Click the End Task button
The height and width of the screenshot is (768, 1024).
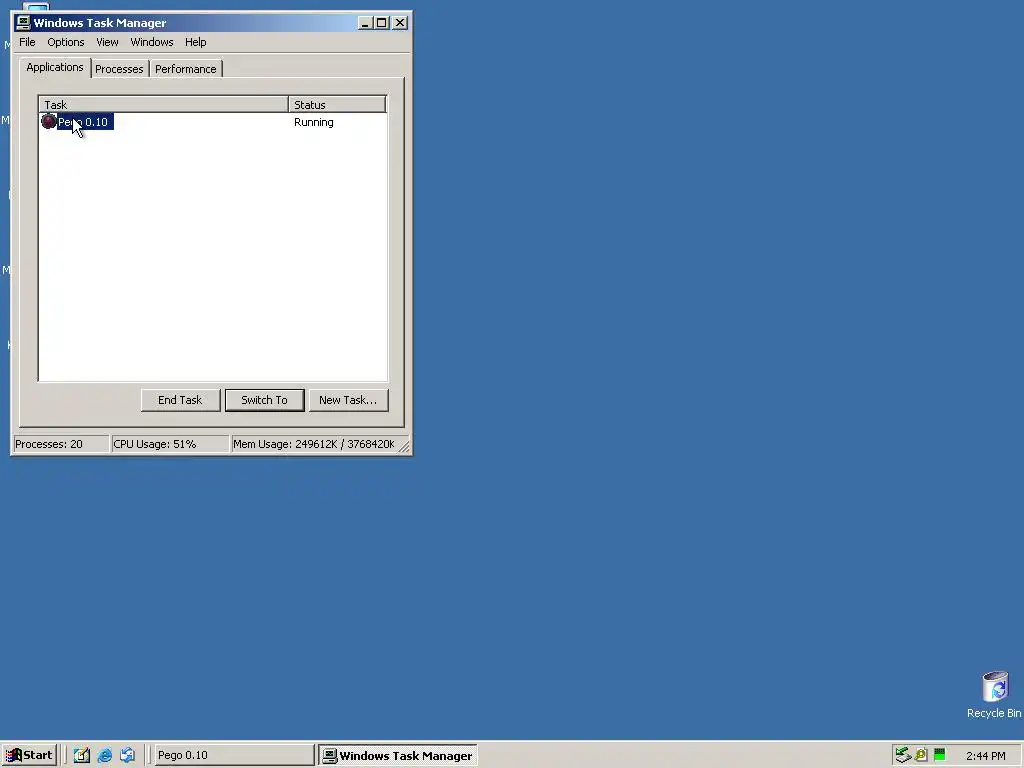[x=180, y=400]
